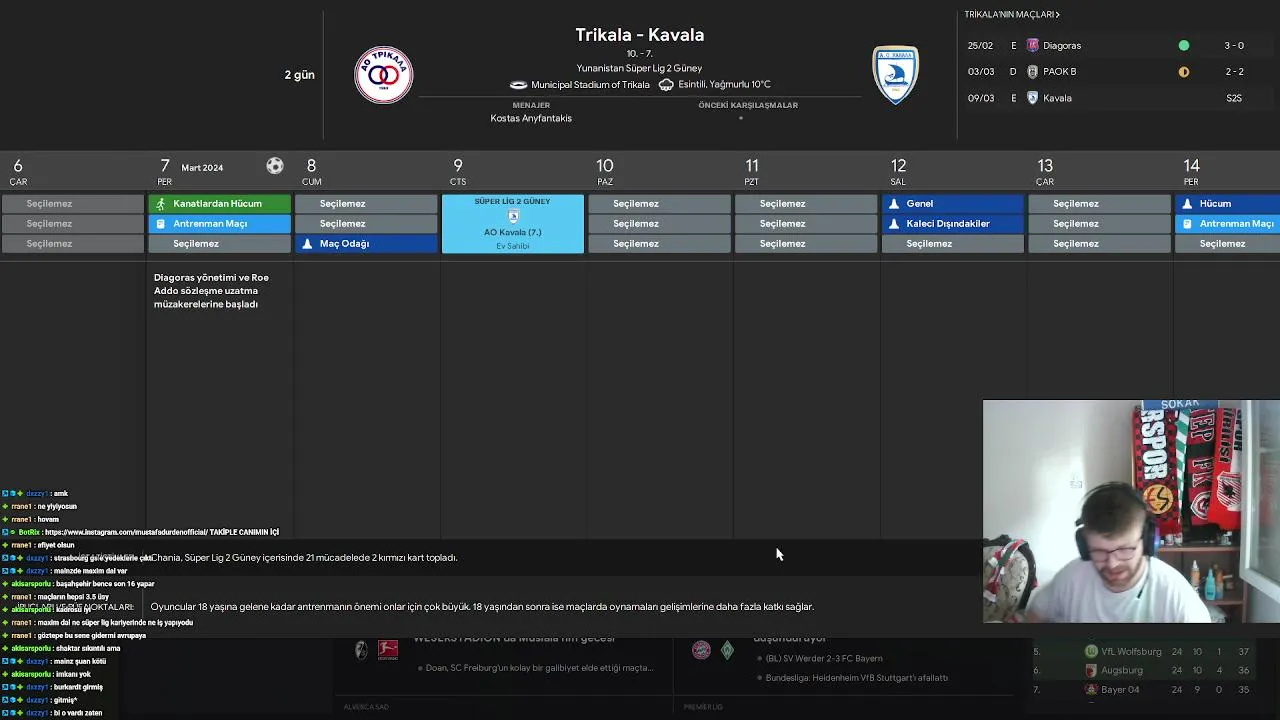
Task: Click the PAOK B team badge
Action: click(x=1033, y=72)
